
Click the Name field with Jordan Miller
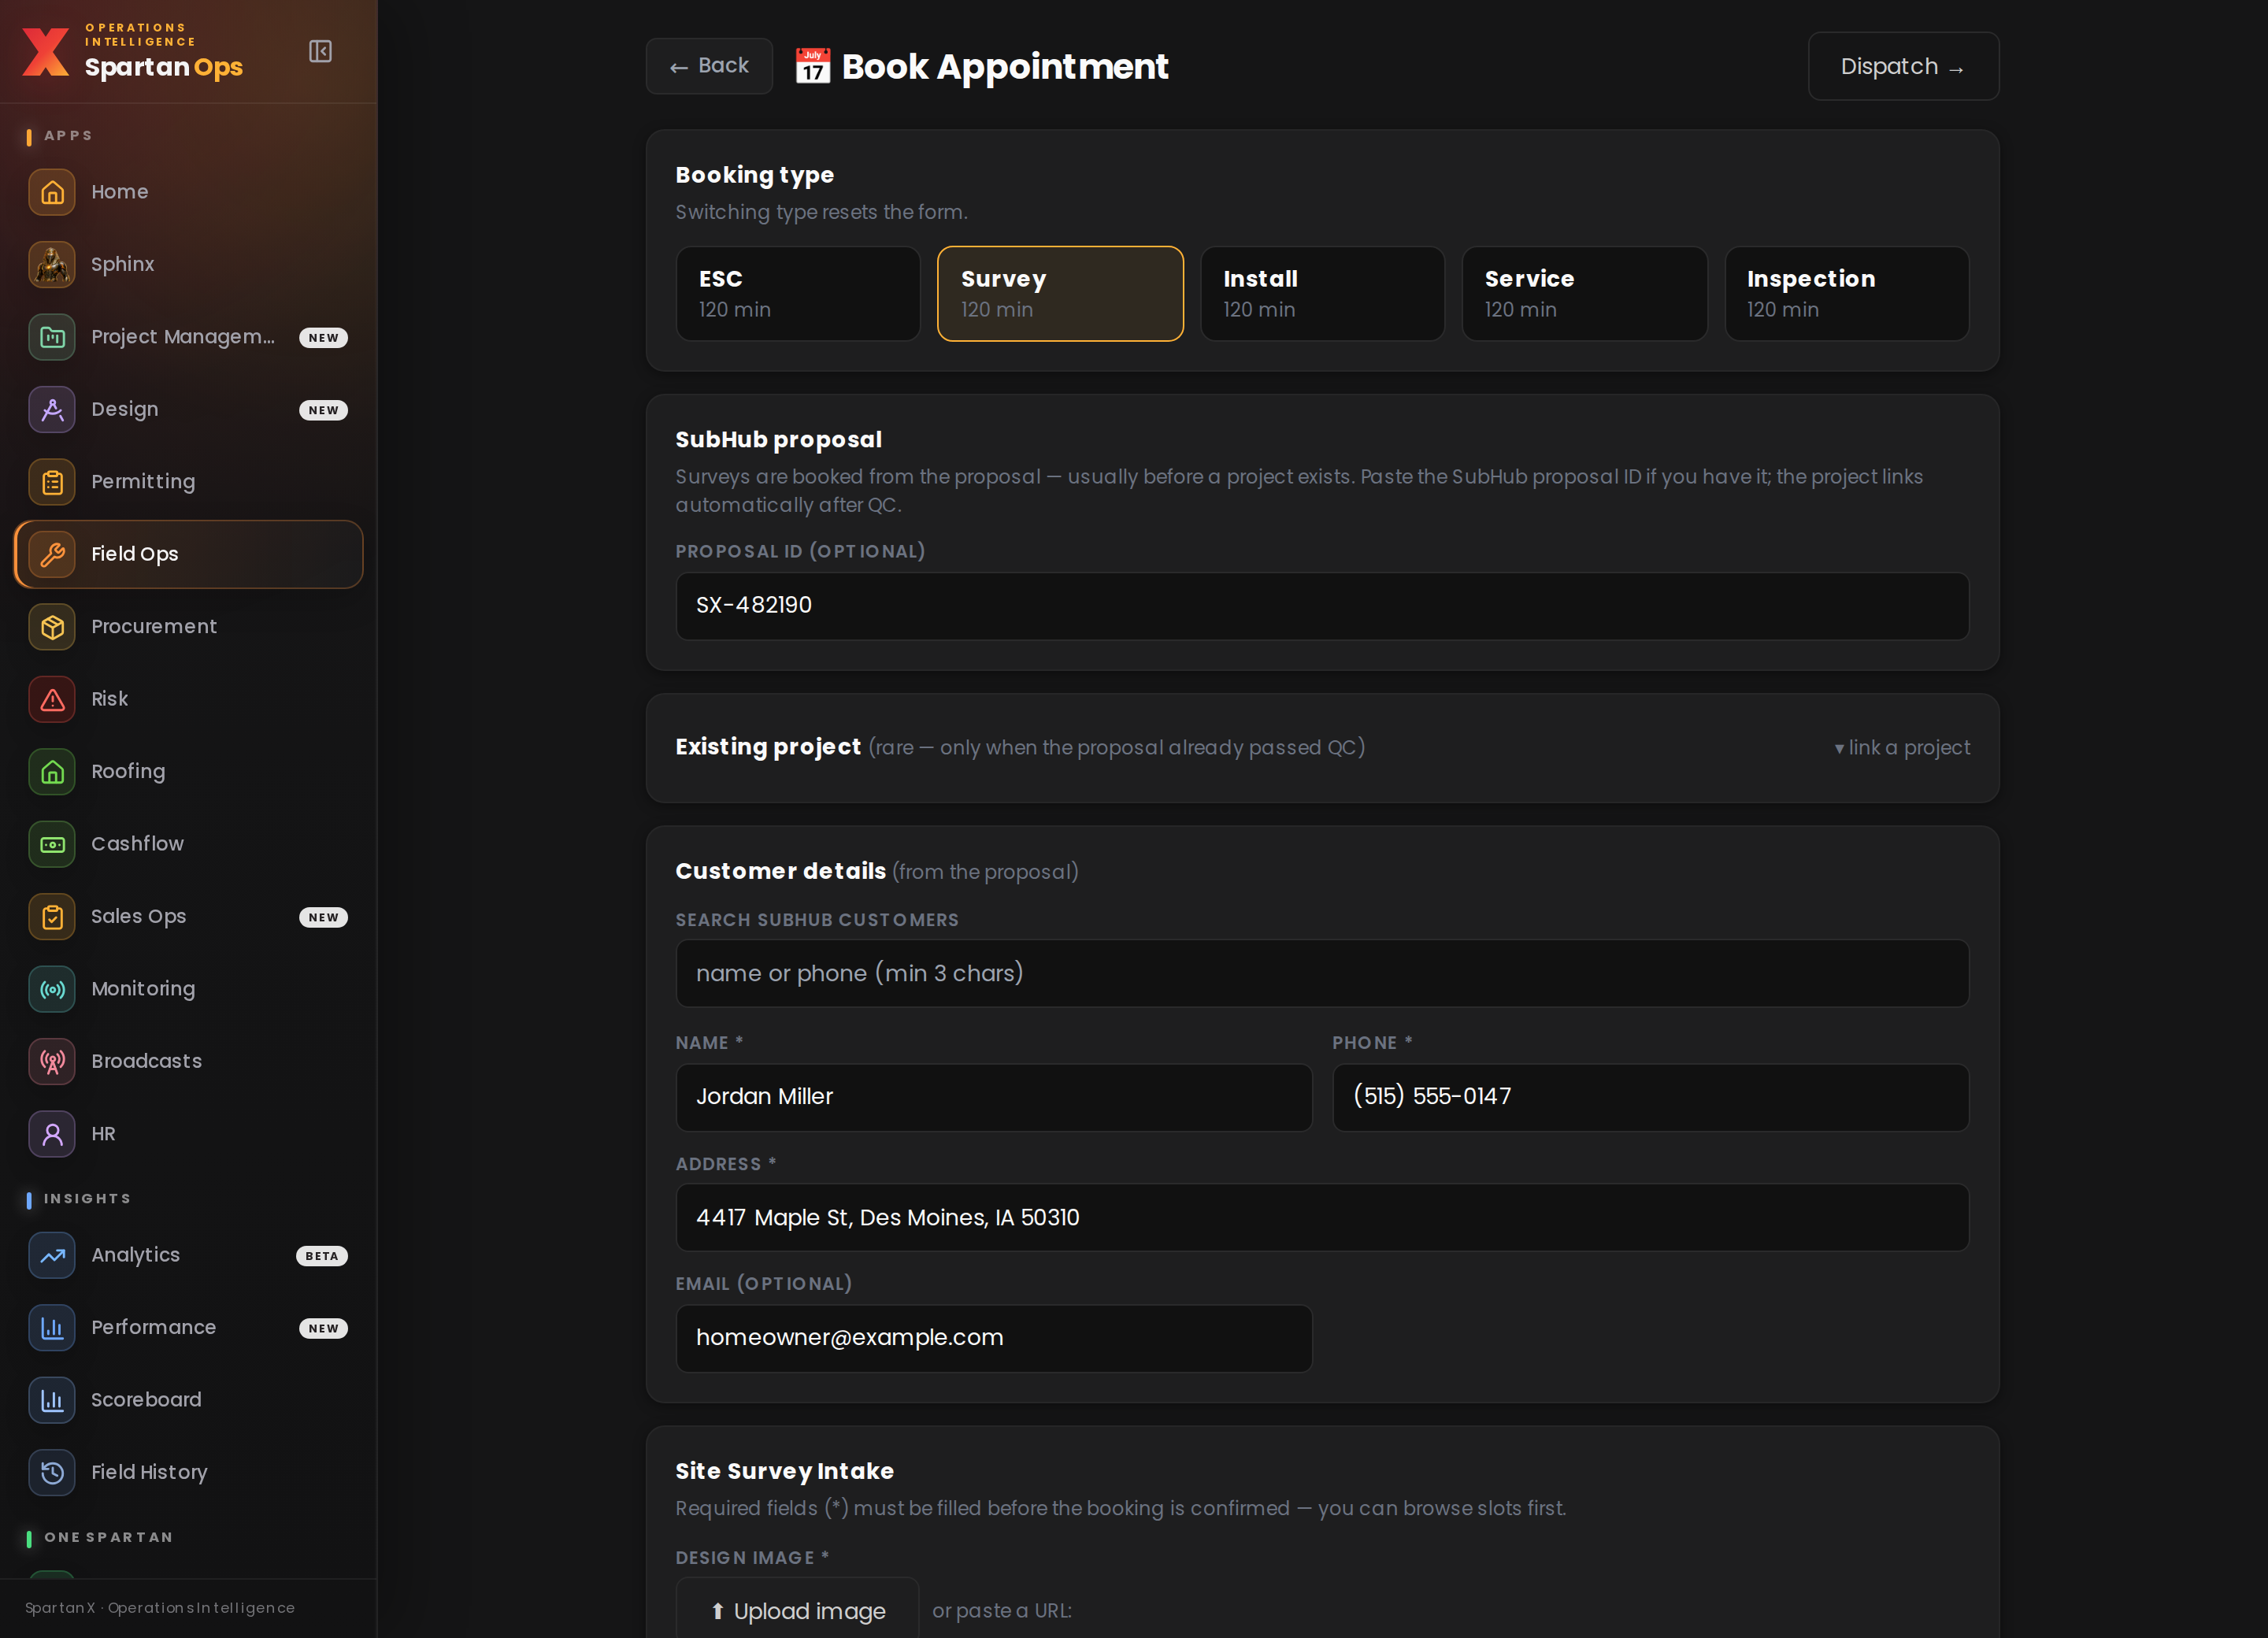tap(993, 1097)
